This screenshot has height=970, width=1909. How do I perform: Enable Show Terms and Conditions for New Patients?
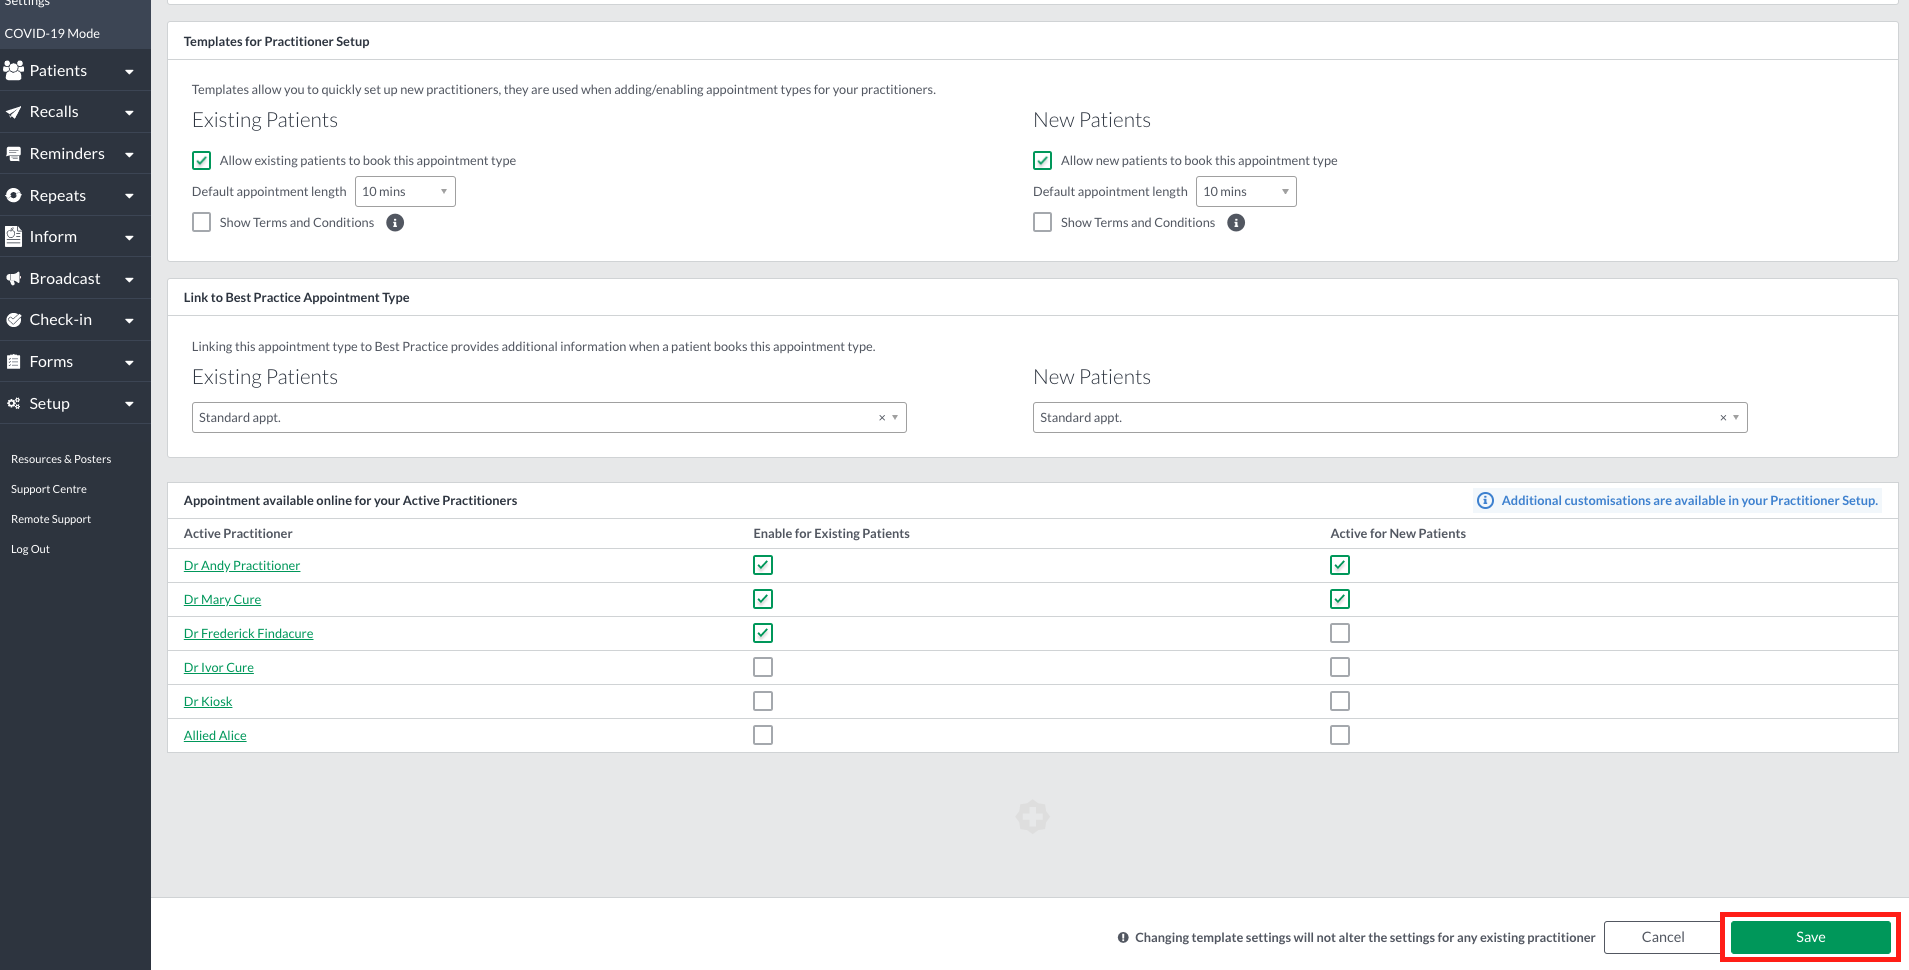1043,222
